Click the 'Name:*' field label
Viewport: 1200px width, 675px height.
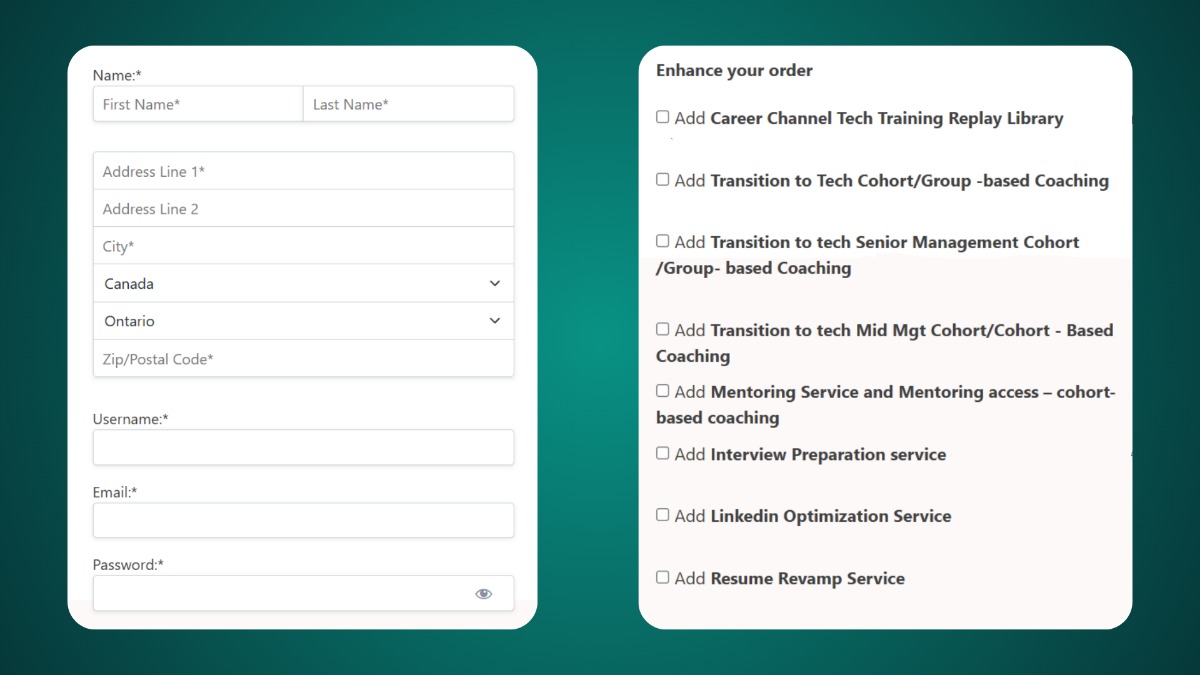118,75
